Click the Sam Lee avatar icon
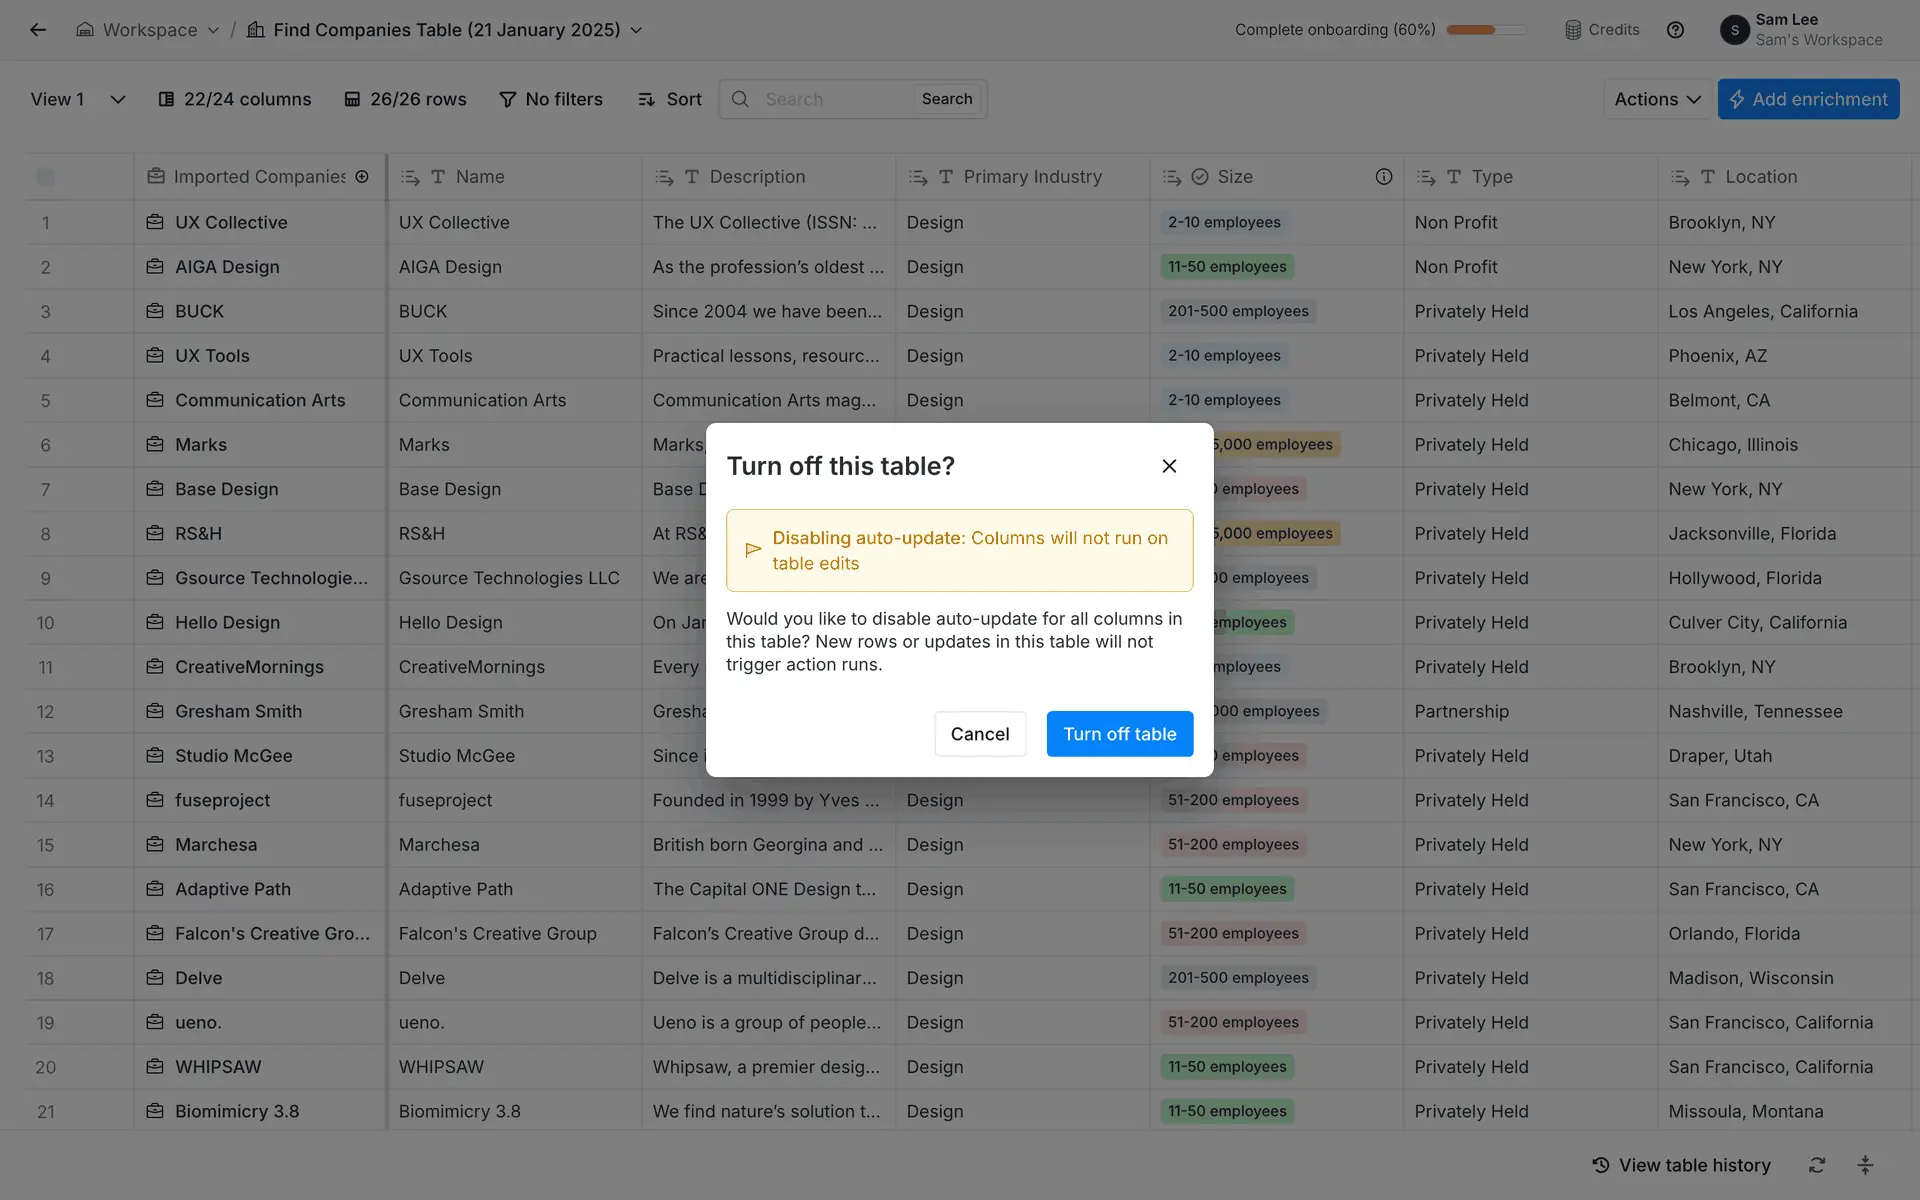Screen dimensions: 1920x1200 (1734, 30)
